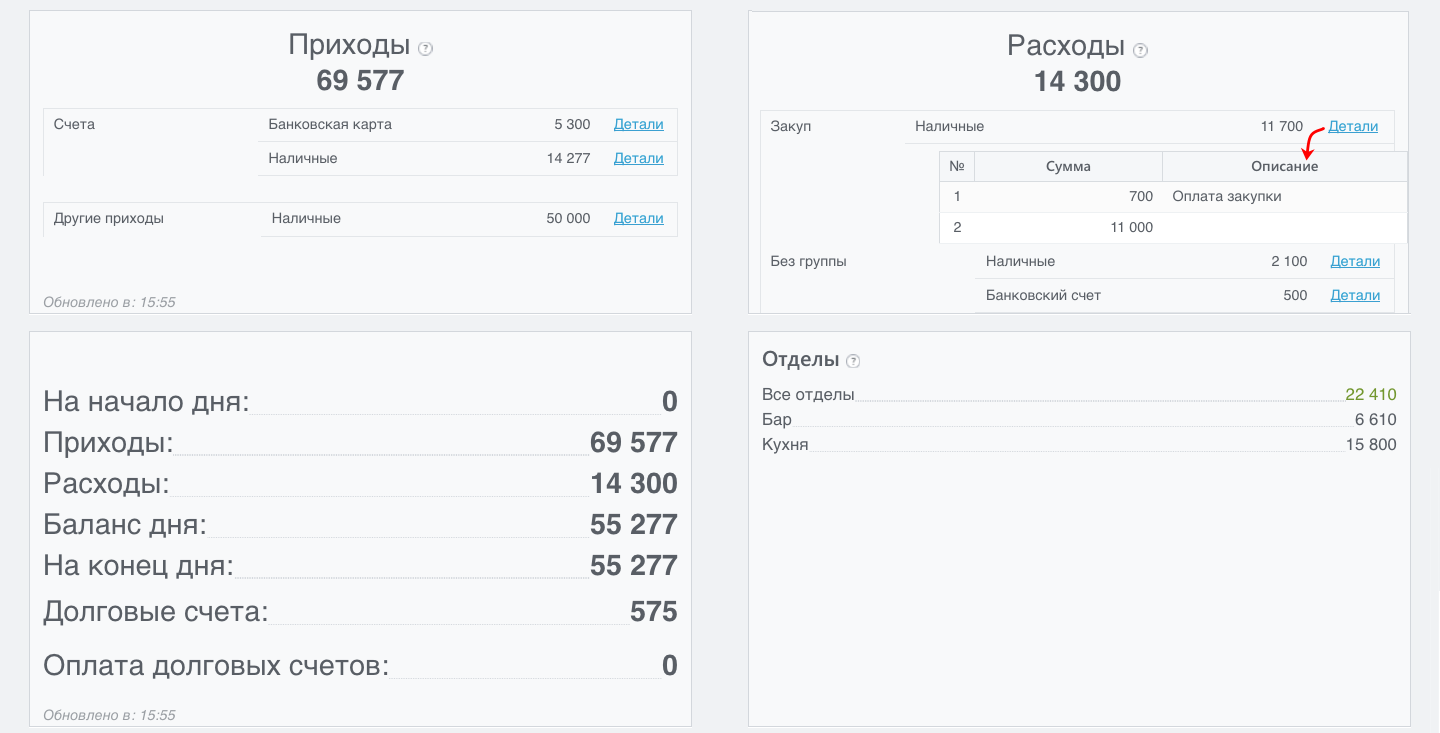1440x733 pixels.
Task: Click the Бар value 6 610
Action: 1376,419
